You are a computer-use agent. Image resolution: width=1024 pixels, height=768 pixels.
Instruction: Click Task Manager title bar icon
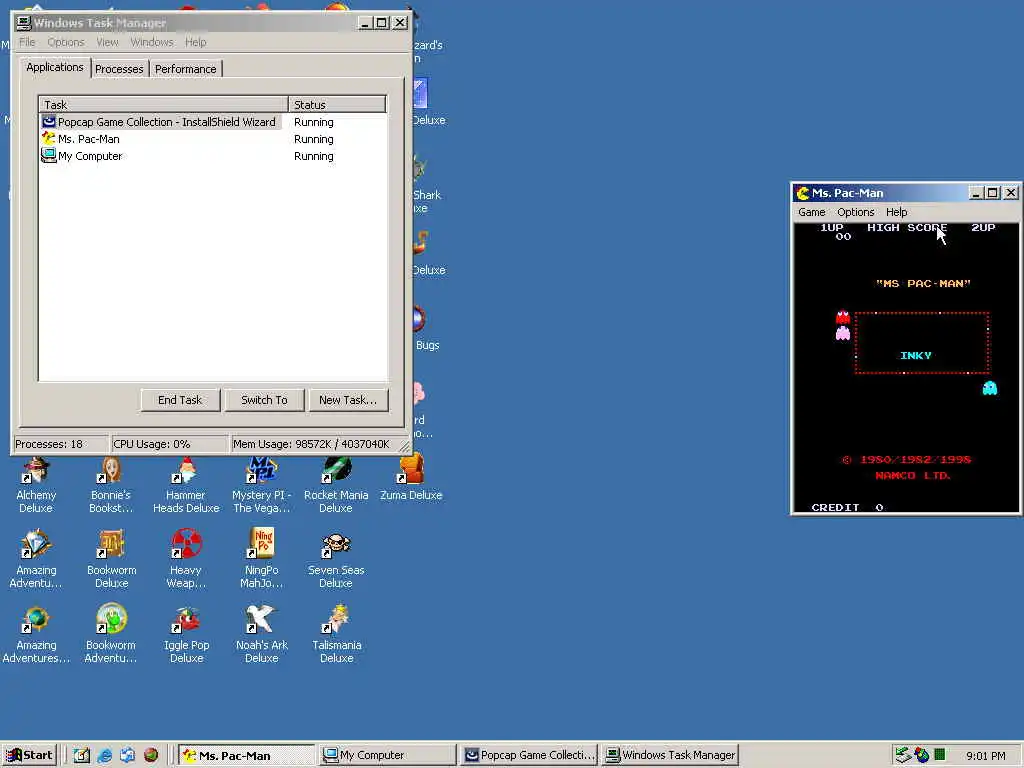coord(24,23)
